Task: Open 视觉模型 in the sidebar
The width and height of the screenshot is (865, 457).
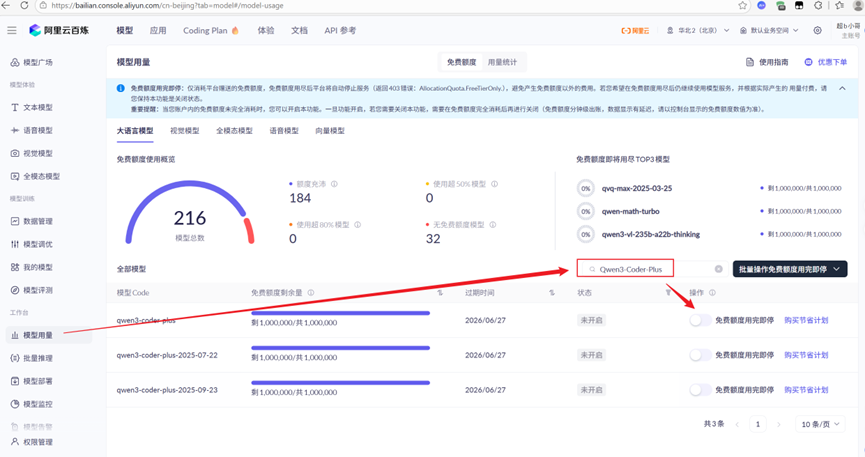Action: [x=32, y=153]
